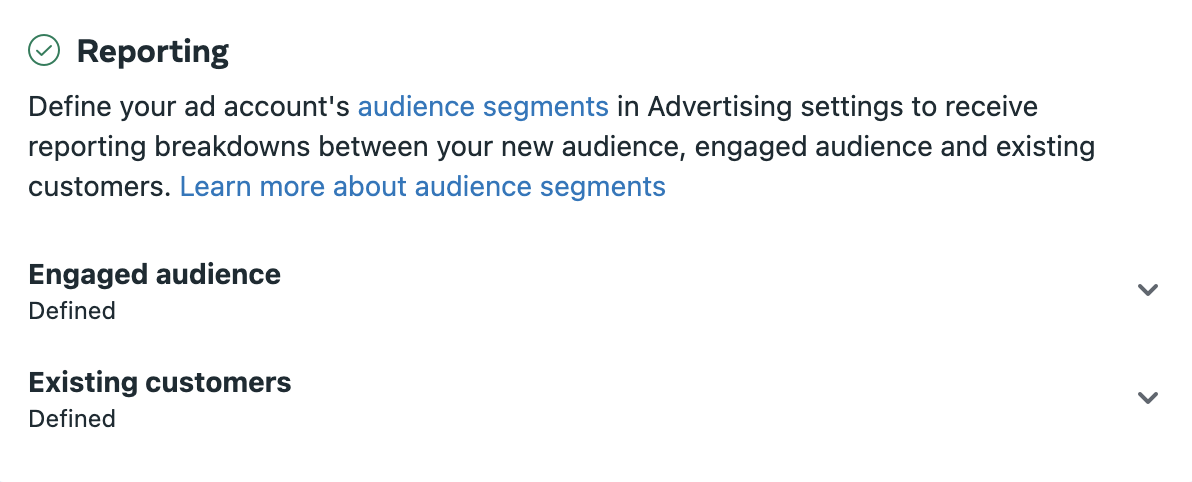Open Learn more about audience segments
The image size is (1192, 482).
point(423,186)
